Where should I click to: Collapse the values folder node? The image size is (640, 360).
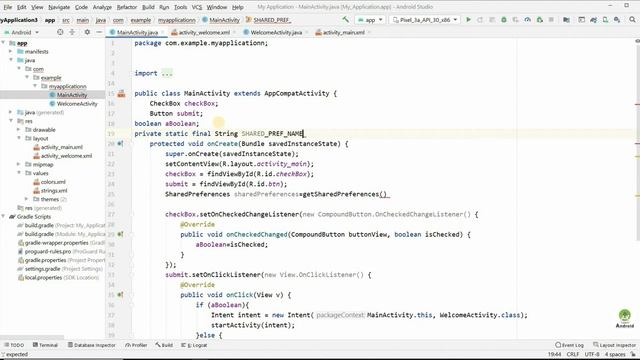tap(19, 173)
